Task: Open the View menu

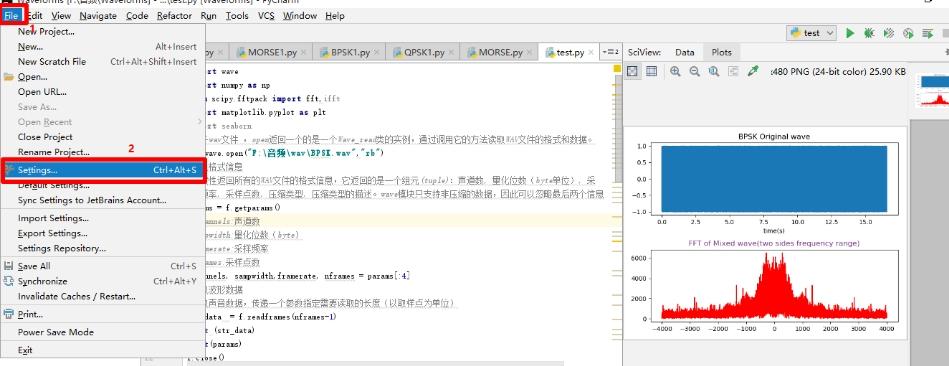Action: [x=61, y=16]
